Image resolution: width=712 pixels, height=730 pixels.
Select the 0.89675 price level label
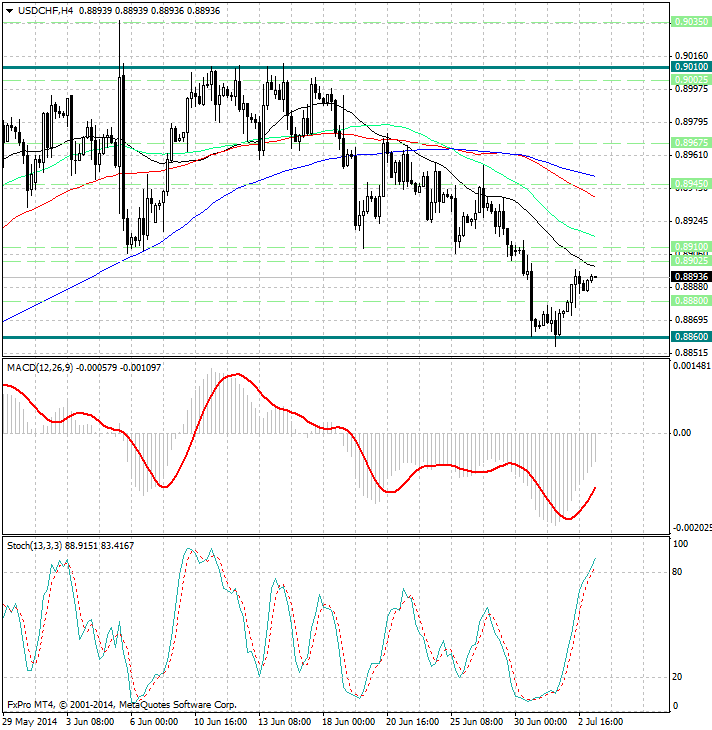[x=691, y=142]
